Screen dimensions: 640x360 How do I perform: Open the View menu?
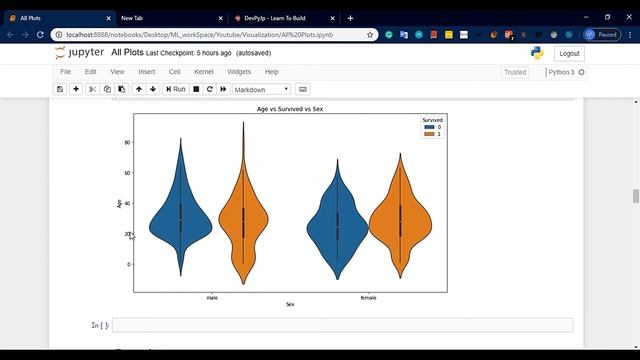pos(118,72)
